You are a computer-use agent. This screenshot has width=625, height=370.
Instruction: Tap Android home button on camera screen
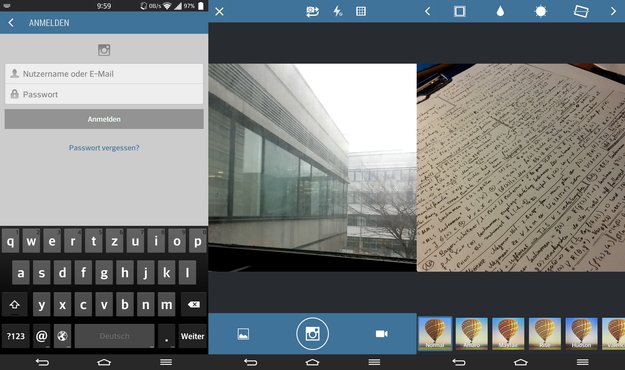coord(312,362)
